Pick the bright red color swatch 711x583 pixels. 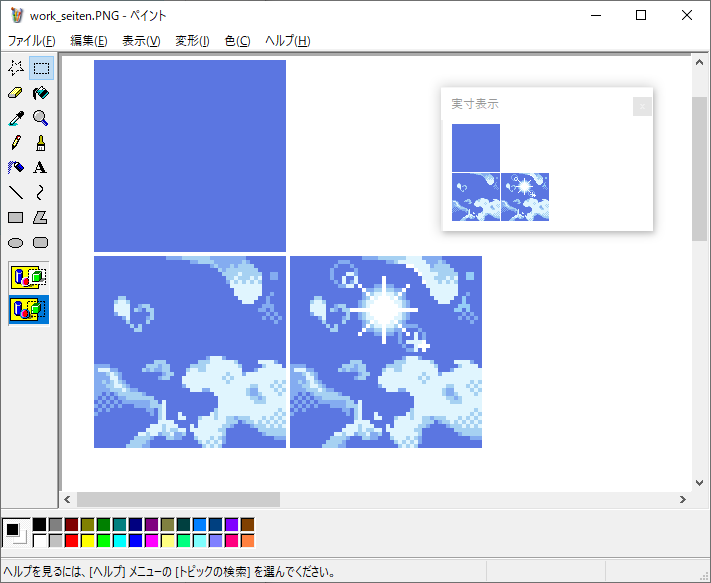pos(72,540)
